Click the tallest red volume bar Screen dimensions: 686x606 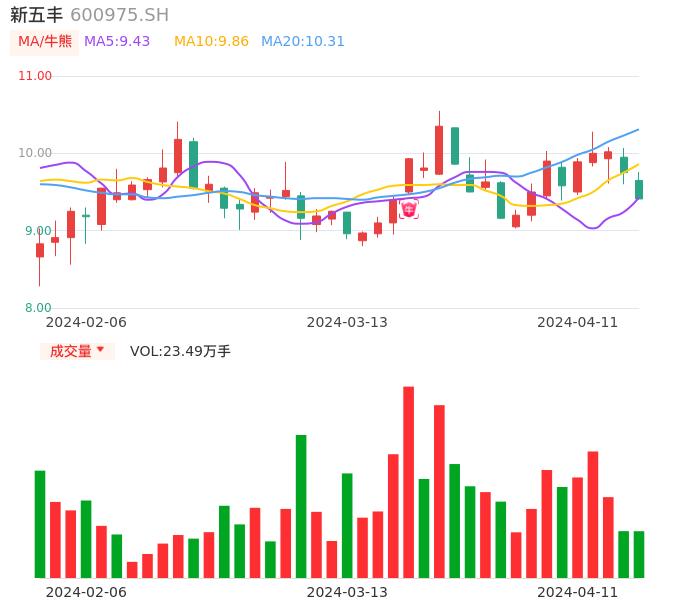pyautogui.click(x=408, y=482)
